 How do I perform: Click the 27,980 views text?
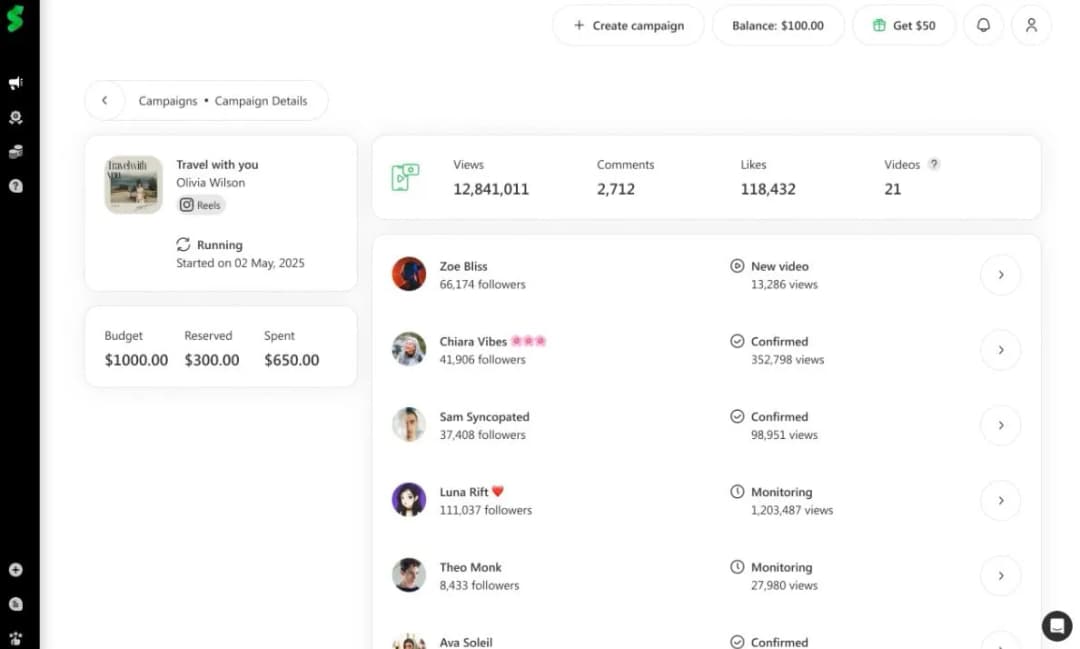[784, 585]
